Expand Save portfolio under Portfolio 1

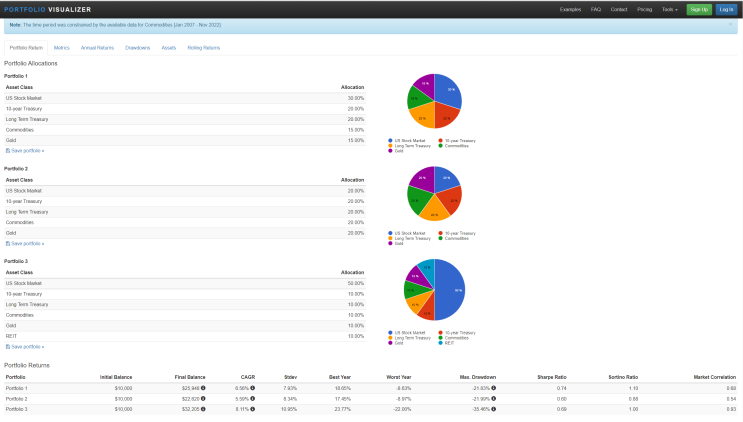coord(25,151)
